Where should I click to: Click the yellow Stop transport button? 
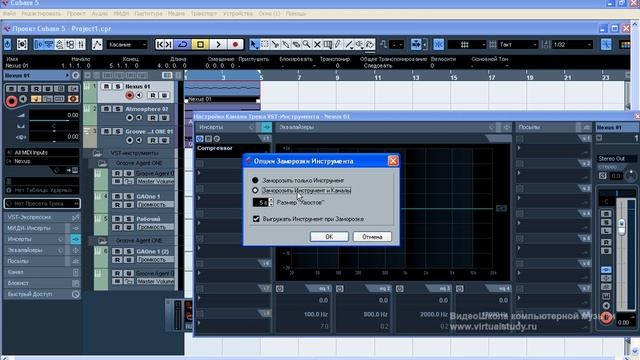click(x=200, y=44)
